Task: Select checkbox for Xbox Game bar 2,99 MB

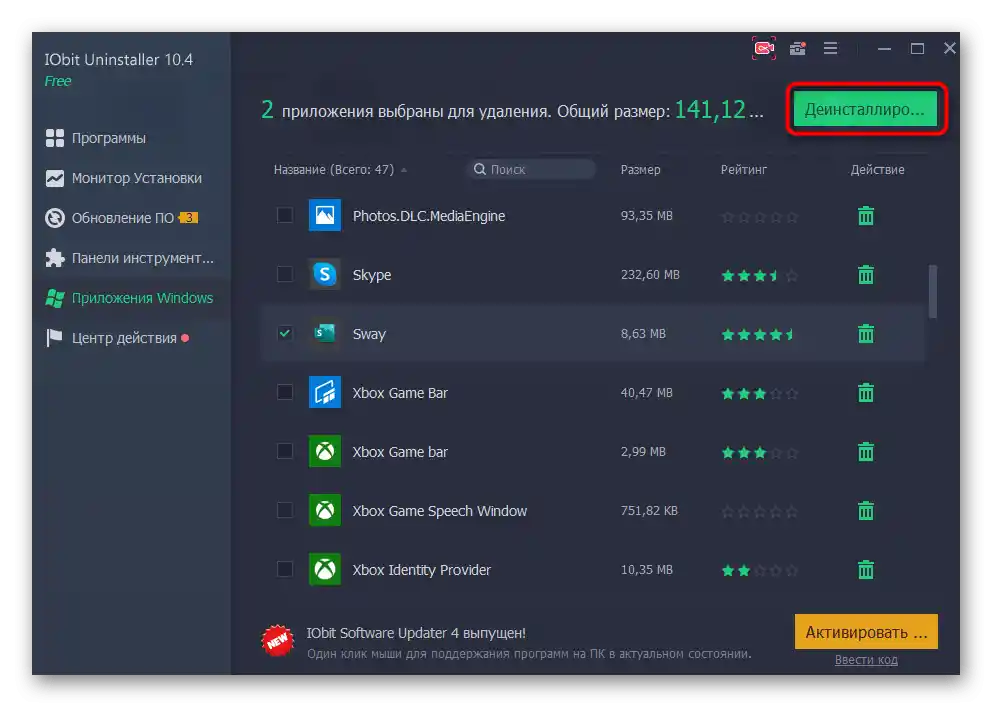Action: [285, 451]
